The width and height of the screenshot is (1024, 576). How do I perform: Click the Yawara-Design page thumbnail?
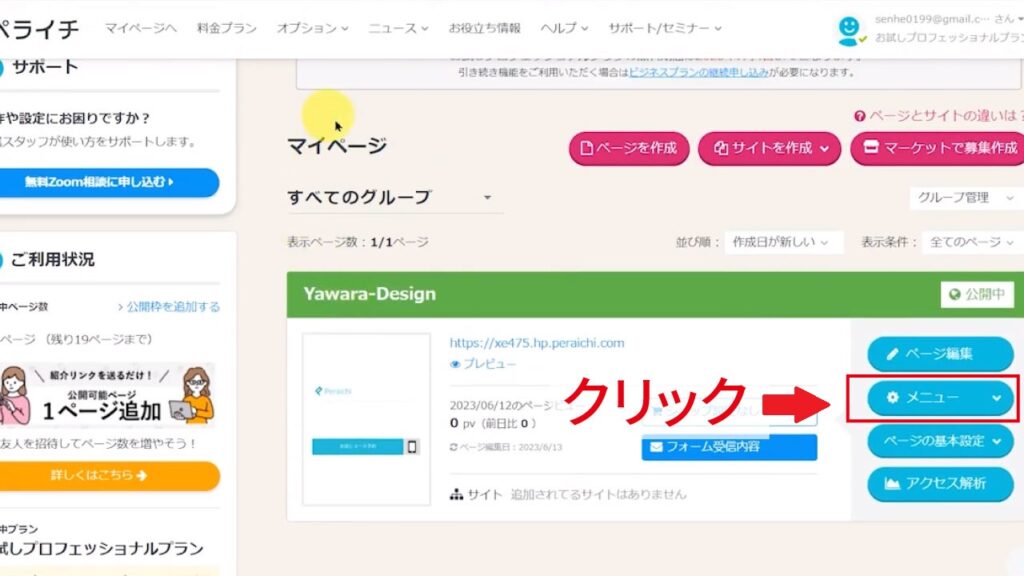pos(366,419)
